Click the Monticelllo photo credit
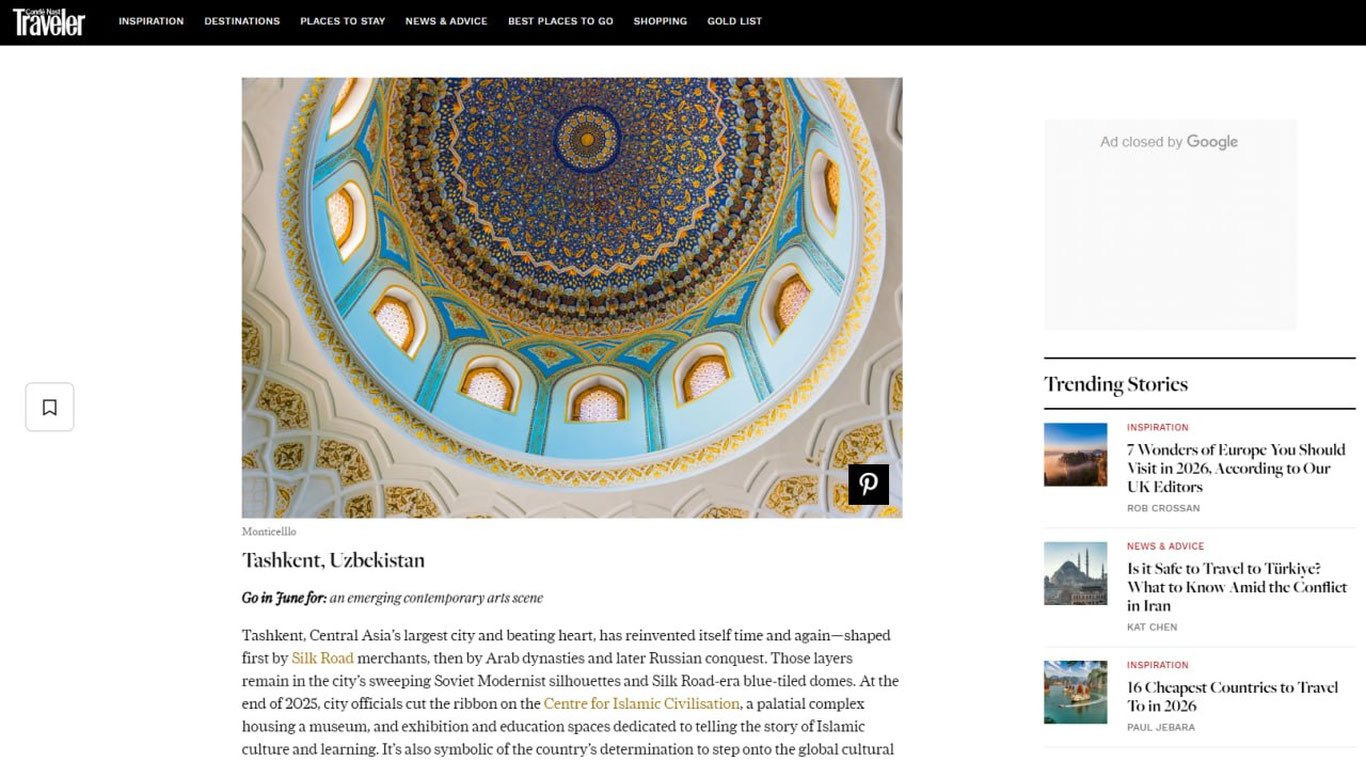 point(268,531)
